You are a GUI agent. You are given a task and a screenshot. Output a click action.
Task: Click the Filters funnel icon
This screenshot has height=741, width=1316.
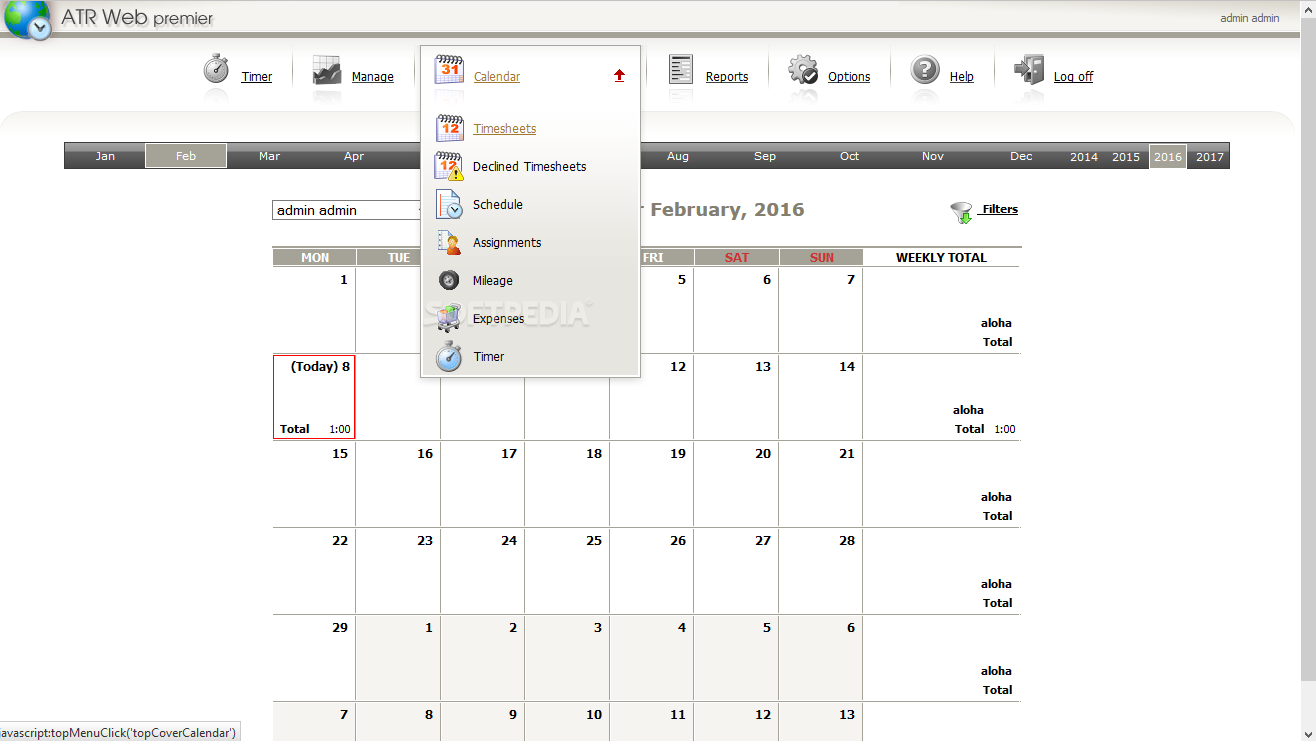pyautogui.click(x=962, y=212)
